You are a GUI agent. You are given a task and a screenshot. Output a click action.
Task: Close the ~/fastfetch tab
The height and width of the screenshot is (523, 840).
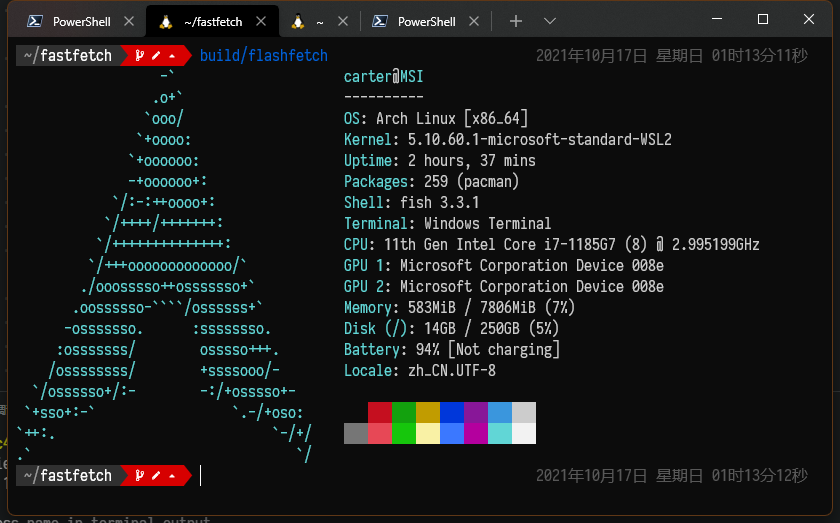(261, 21)
